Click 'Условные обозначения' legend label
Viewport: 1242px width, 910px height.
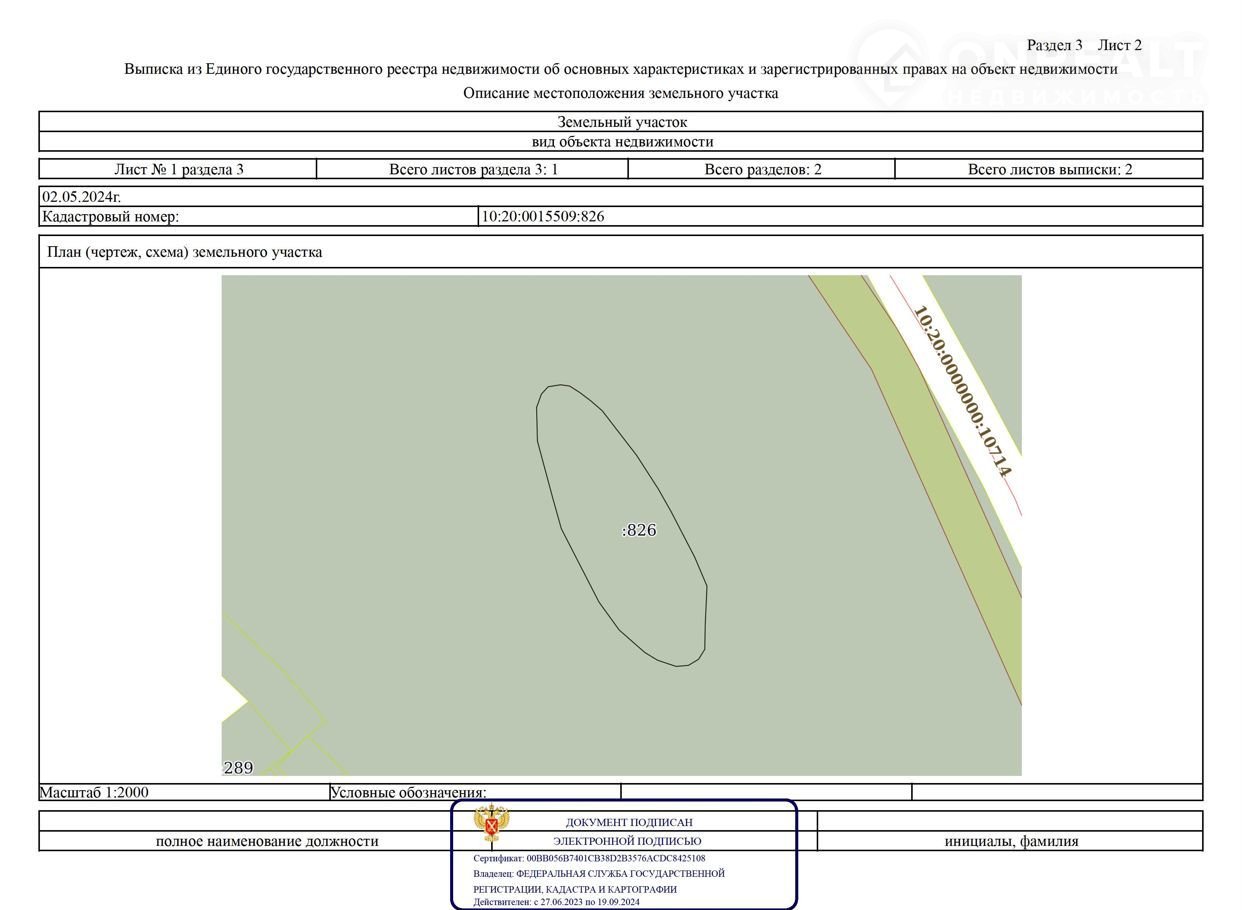[x=408, y=793]
